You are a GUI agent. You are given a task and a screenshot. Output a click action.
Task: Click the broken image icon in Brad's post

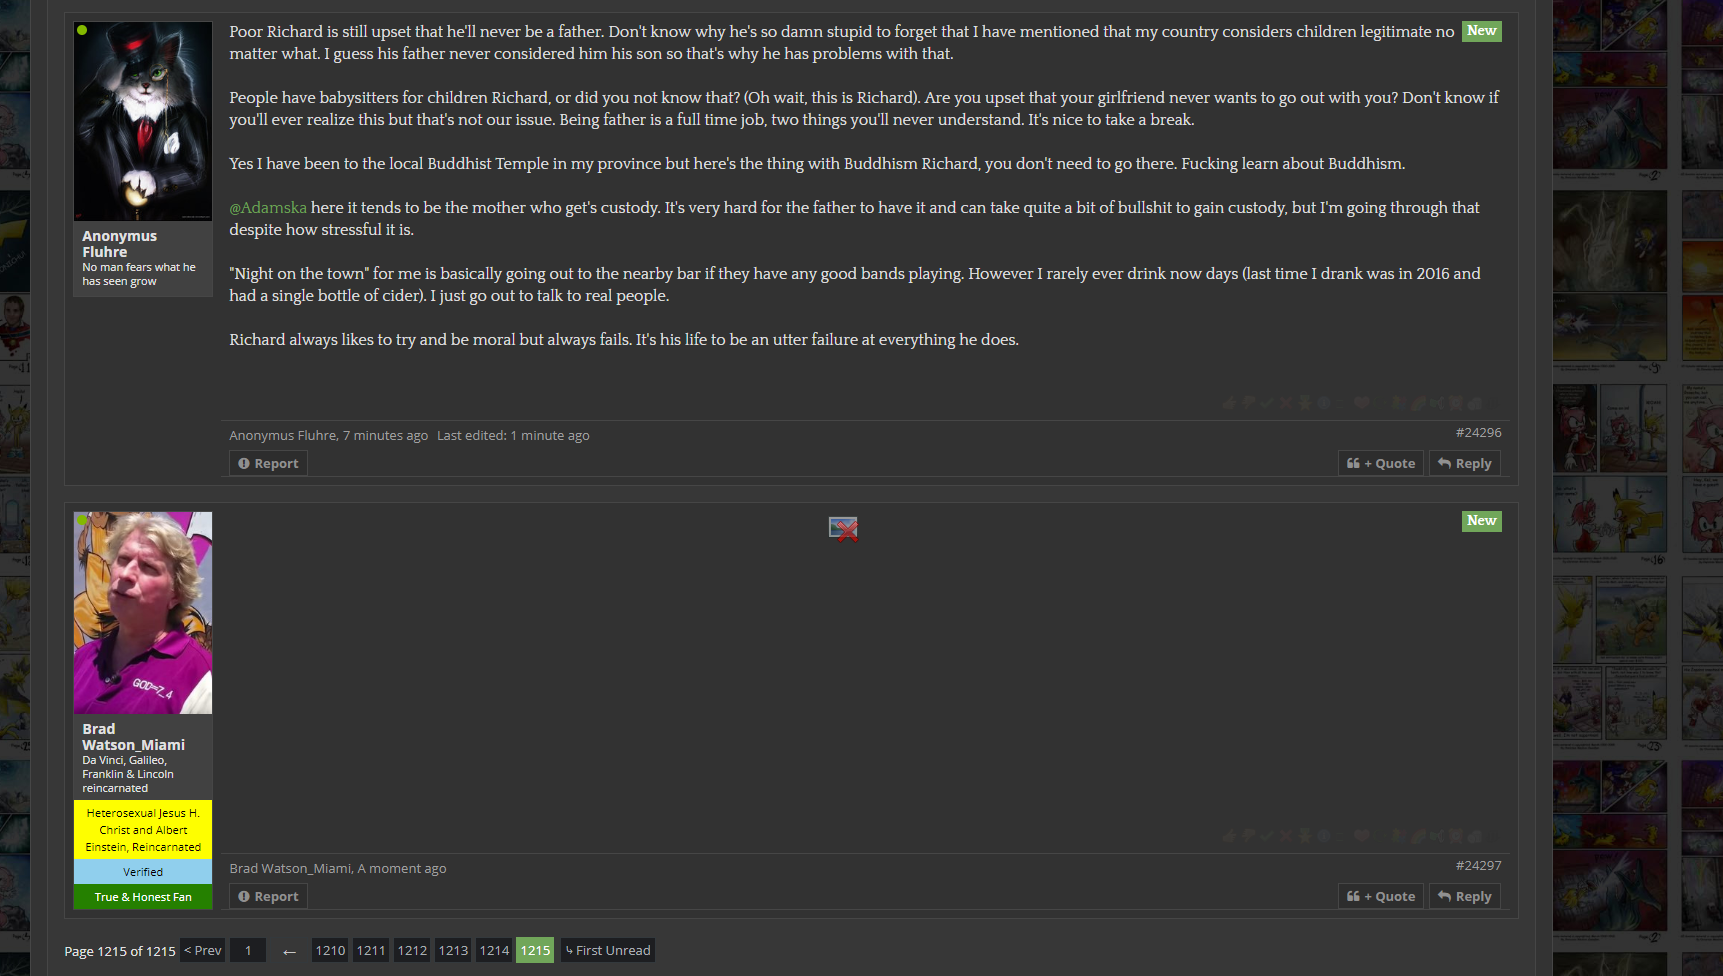click(843, 528)
